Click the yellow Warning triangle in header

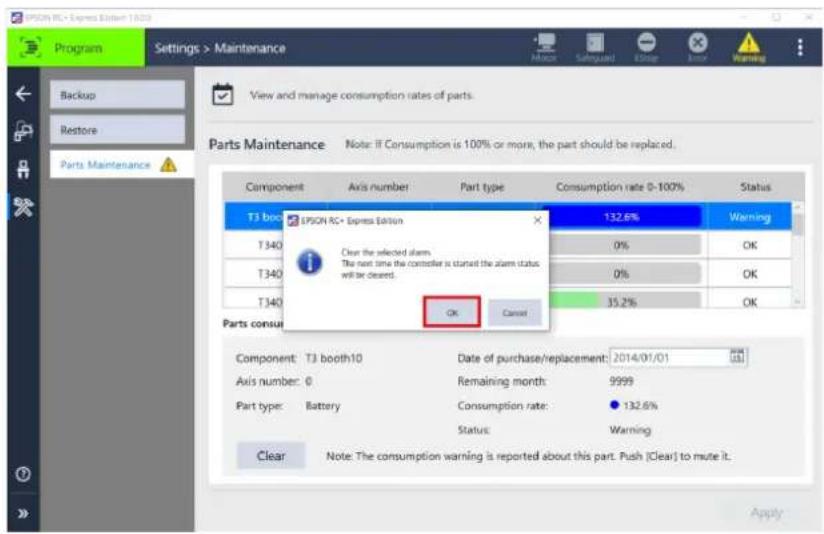[749, 43]
